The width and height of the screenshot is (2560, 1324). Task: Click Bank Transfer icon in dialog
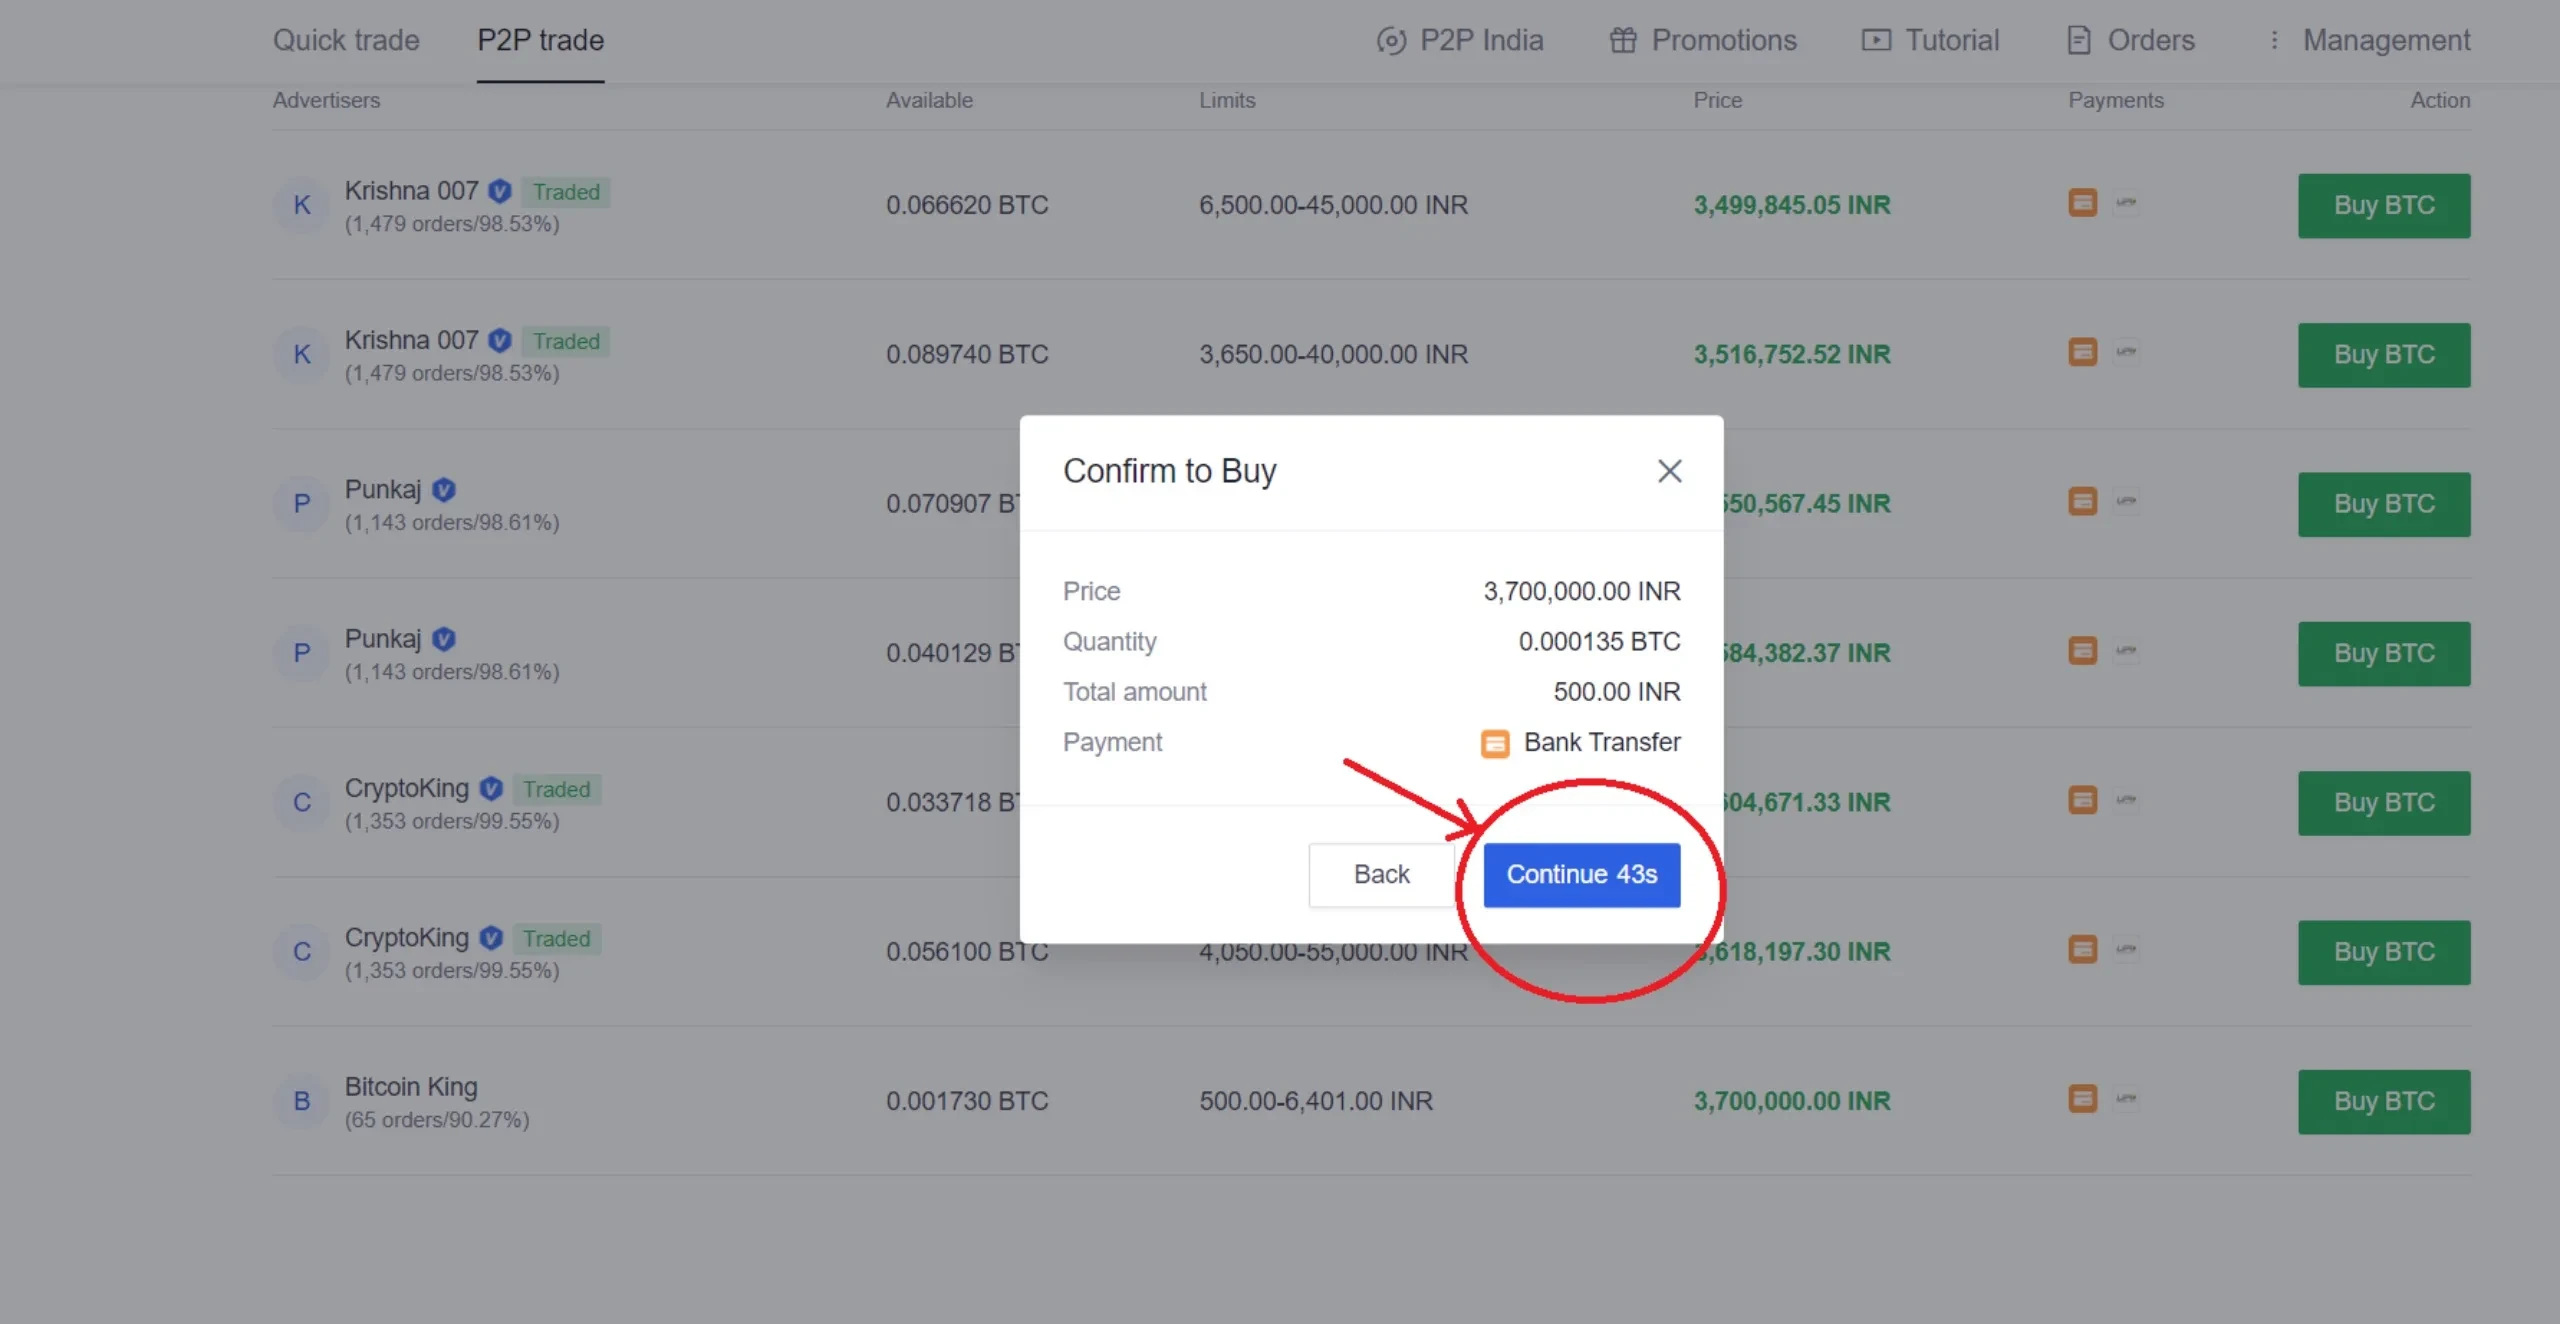click(x=1495, y=744)
